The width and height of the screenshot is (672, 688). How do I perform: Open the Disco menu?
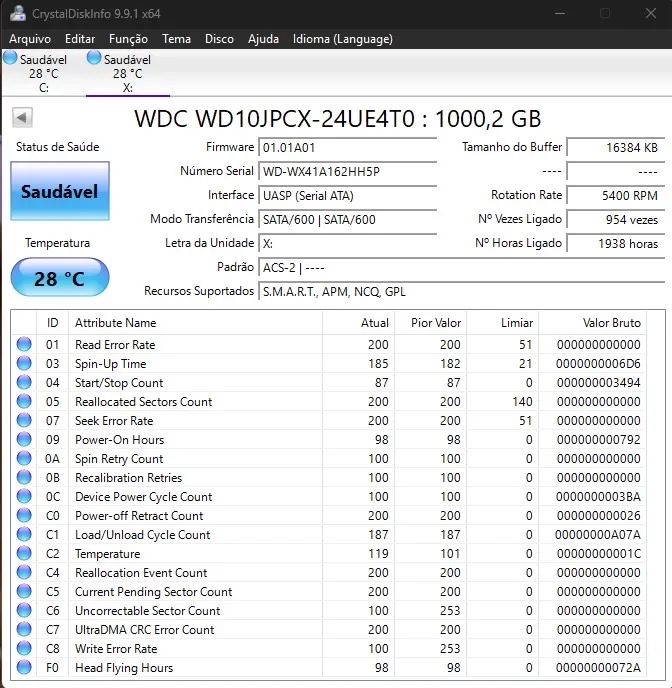click(219, 39)
